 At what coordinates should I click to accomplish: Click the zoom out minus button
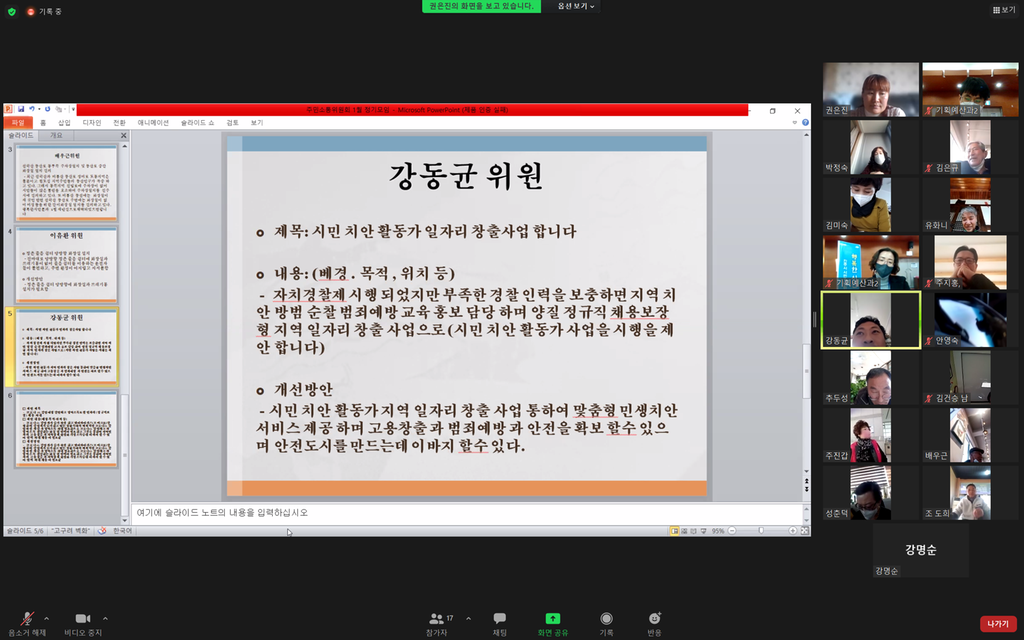[732, 531]
